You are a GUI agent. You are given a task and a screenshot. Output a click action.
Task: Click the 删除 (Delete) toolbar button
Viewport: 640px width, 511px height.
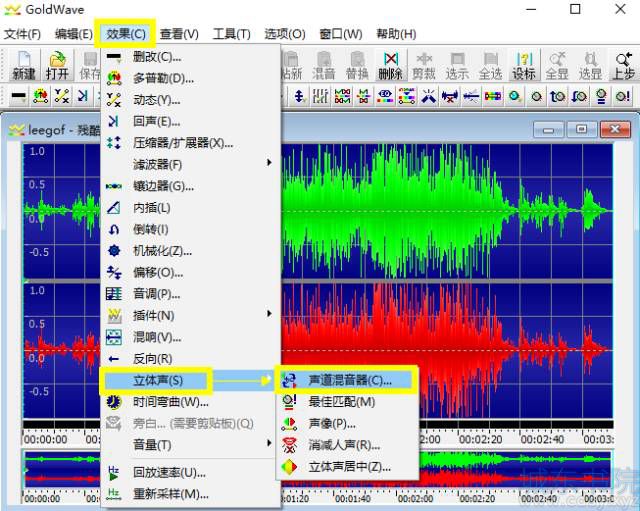[390, 65]
